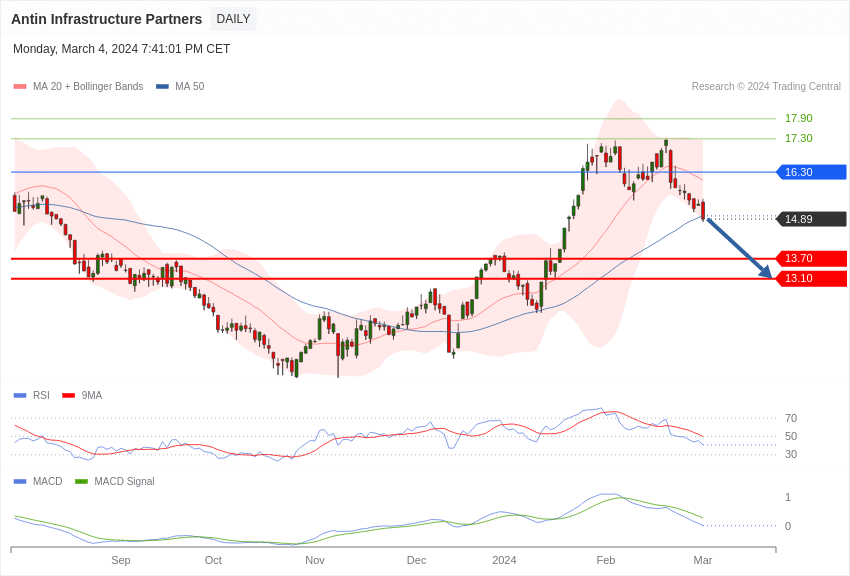The height and width of the screenshot is (576, 850).
Task: Click the 2024 label on time axis
Action: (504, 560)
